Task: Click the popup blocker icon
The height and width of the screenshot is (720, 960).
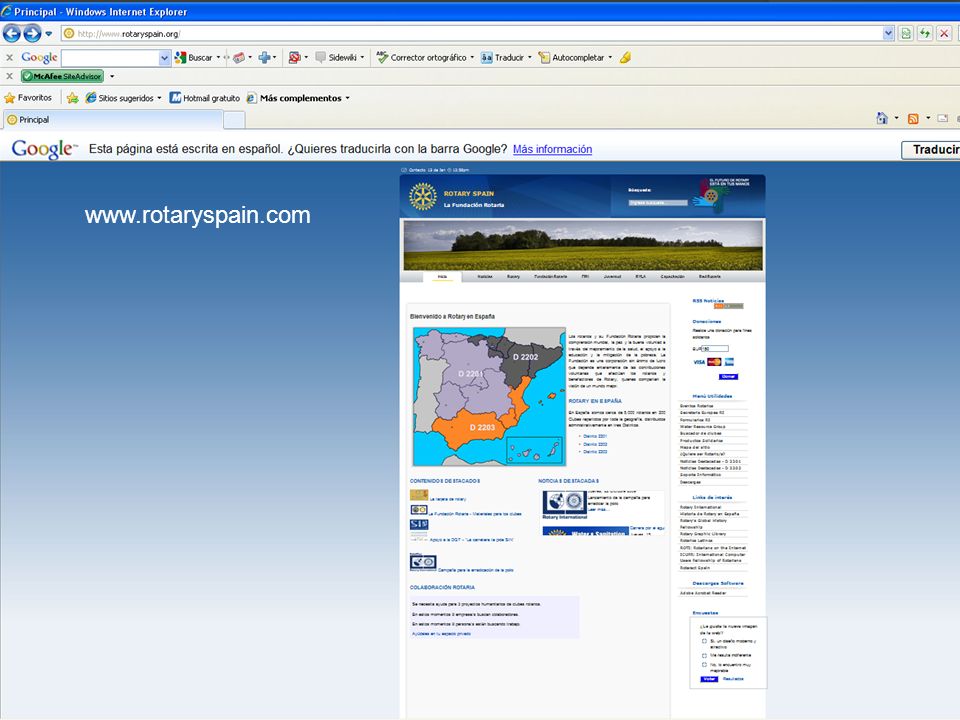Action: pos(294,58)
